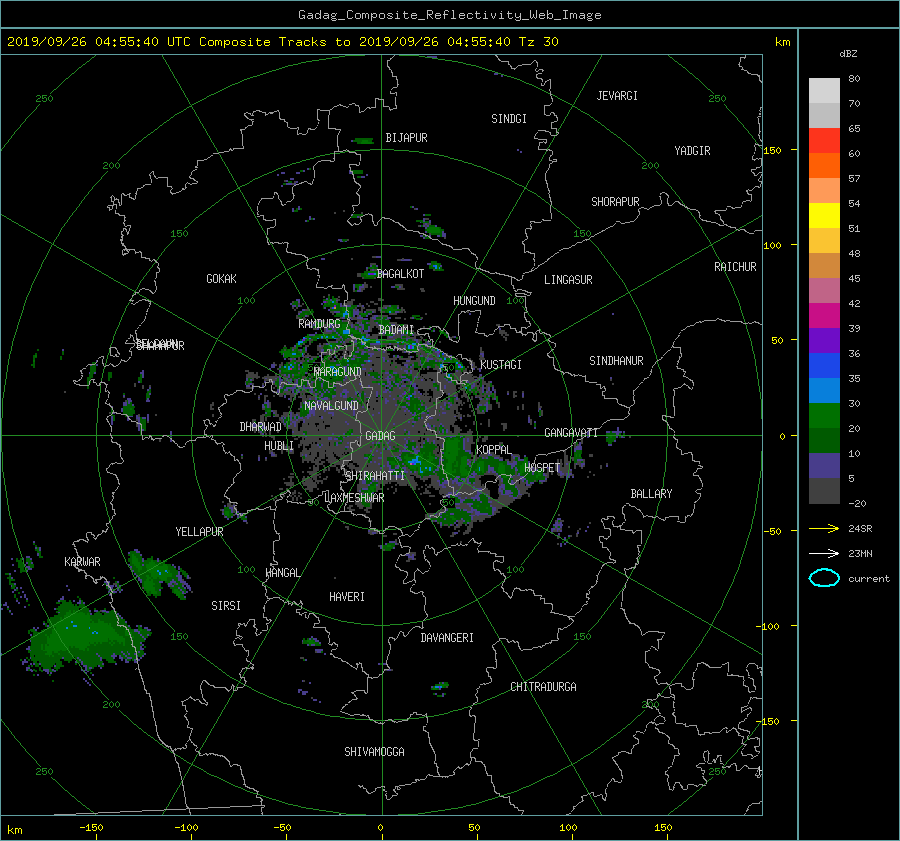Click the GOKAK city label
Screen dimensions: 900x841
click(222, 278)
